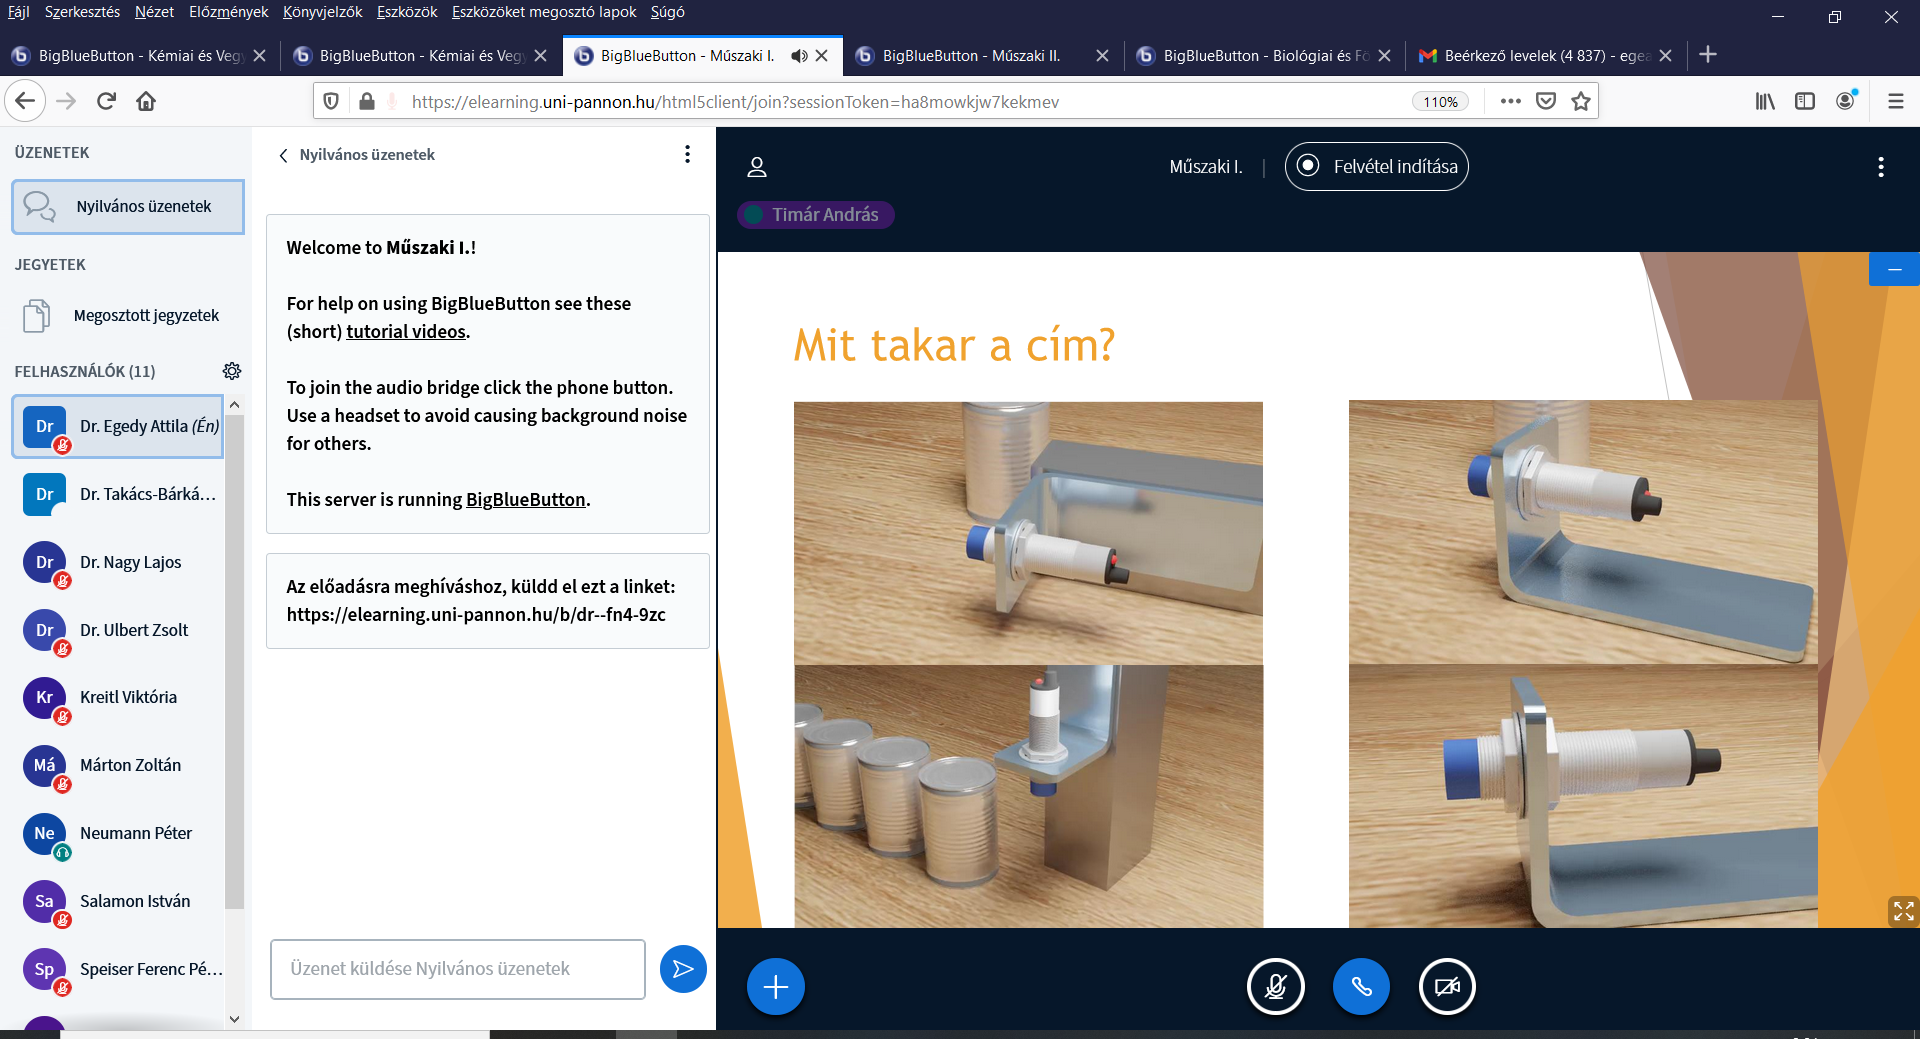
Task: Open the tutorial videos link
Action: tap(406, 331)
